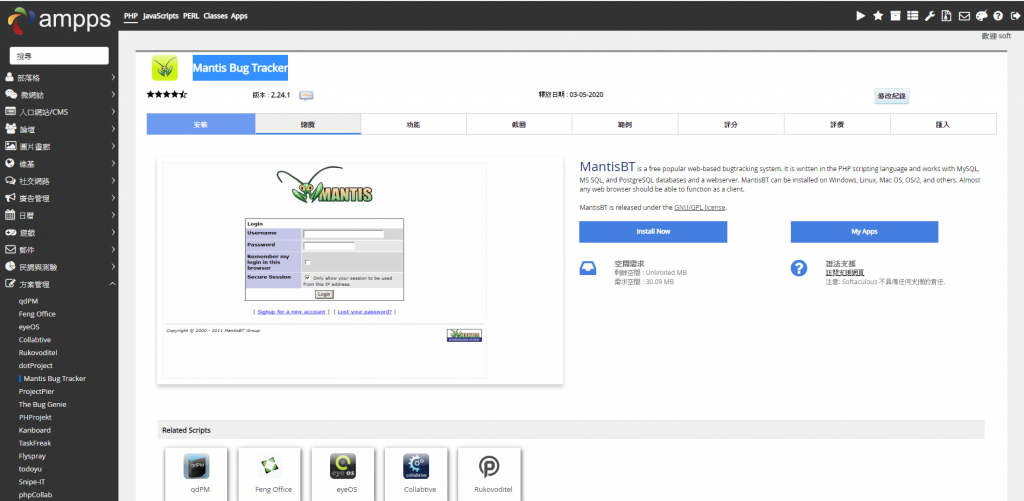
Task: Open the Apps menu in the top bar
Action: pos(239,16)
